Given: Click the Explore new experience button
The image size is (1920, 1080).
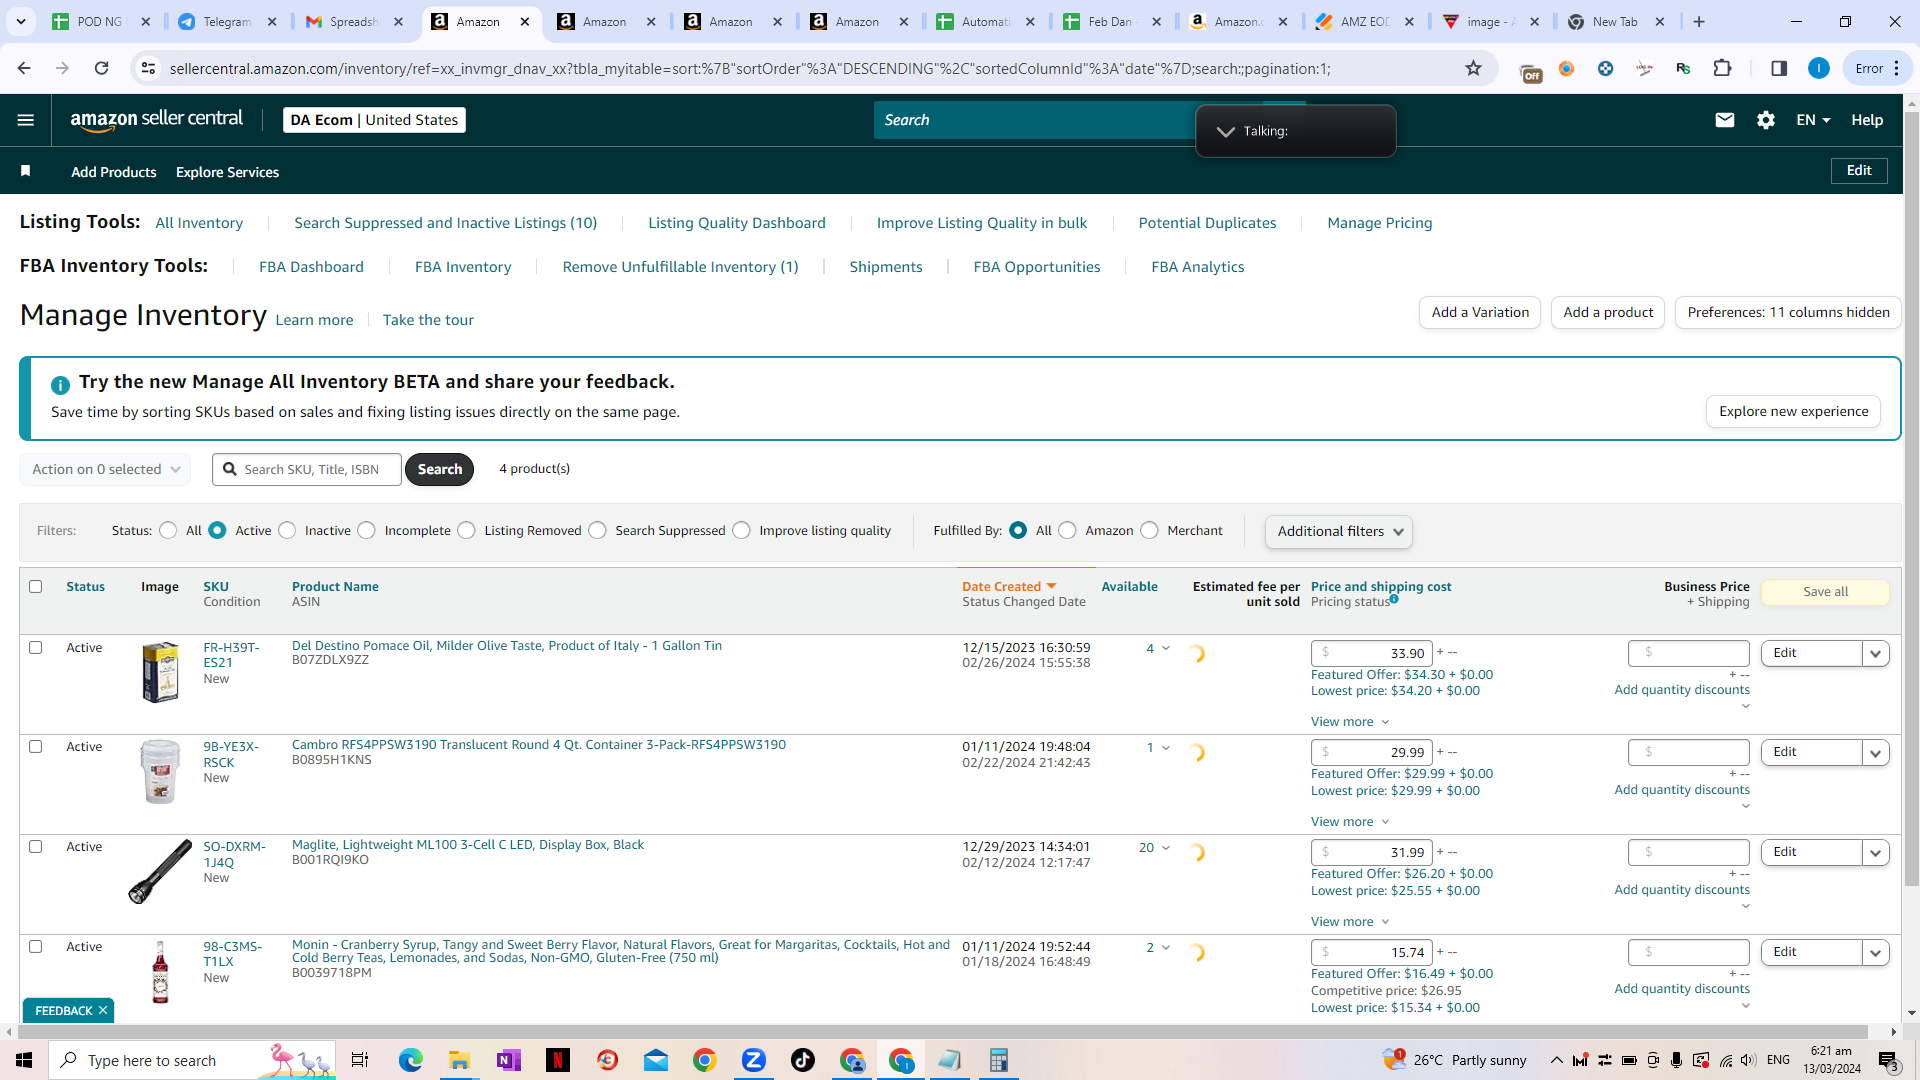Looking at the screenshot, I should pyautogui.click(x=1793, y=411).
